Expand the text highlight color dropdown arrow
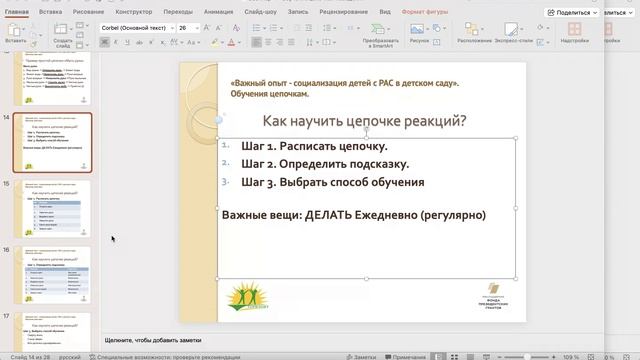 click(x=222, y=42)
